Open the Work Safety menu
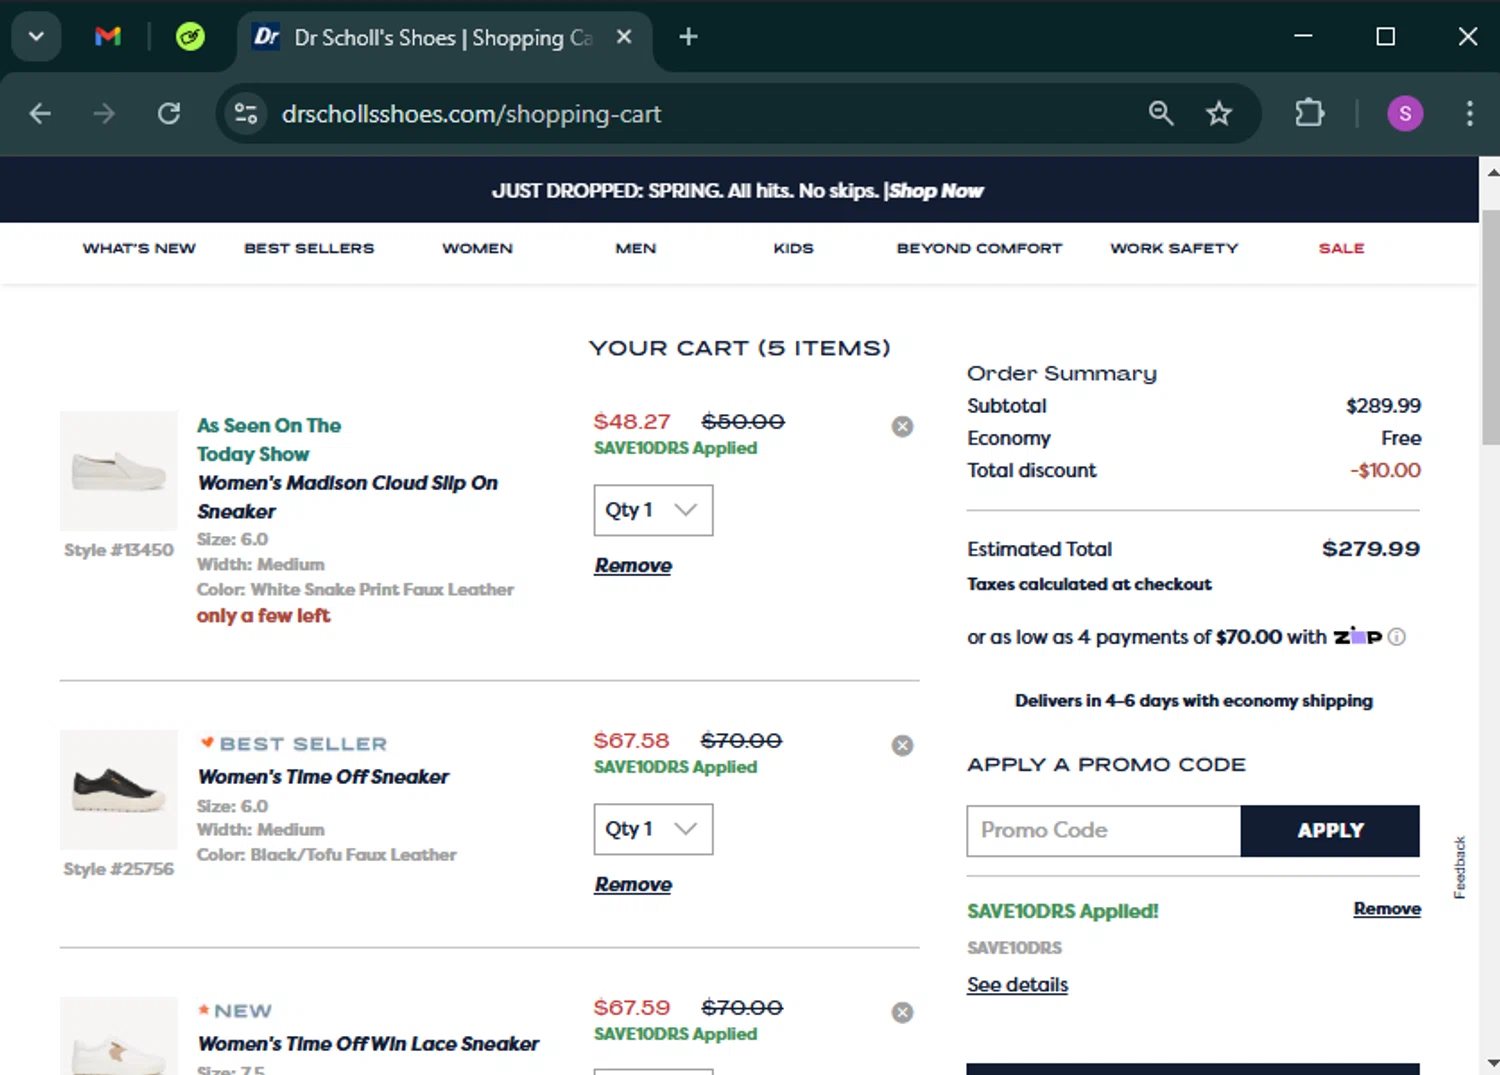 [1174, 248]
